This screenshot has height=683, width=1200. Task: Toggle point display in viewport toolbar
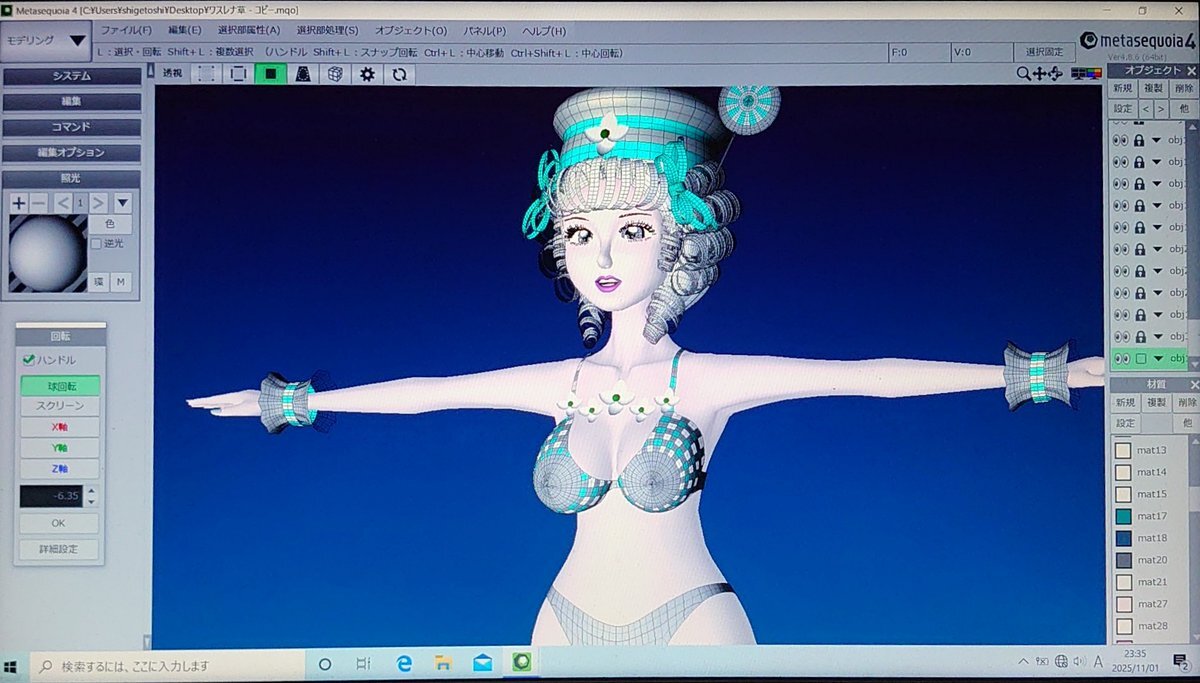206,73
